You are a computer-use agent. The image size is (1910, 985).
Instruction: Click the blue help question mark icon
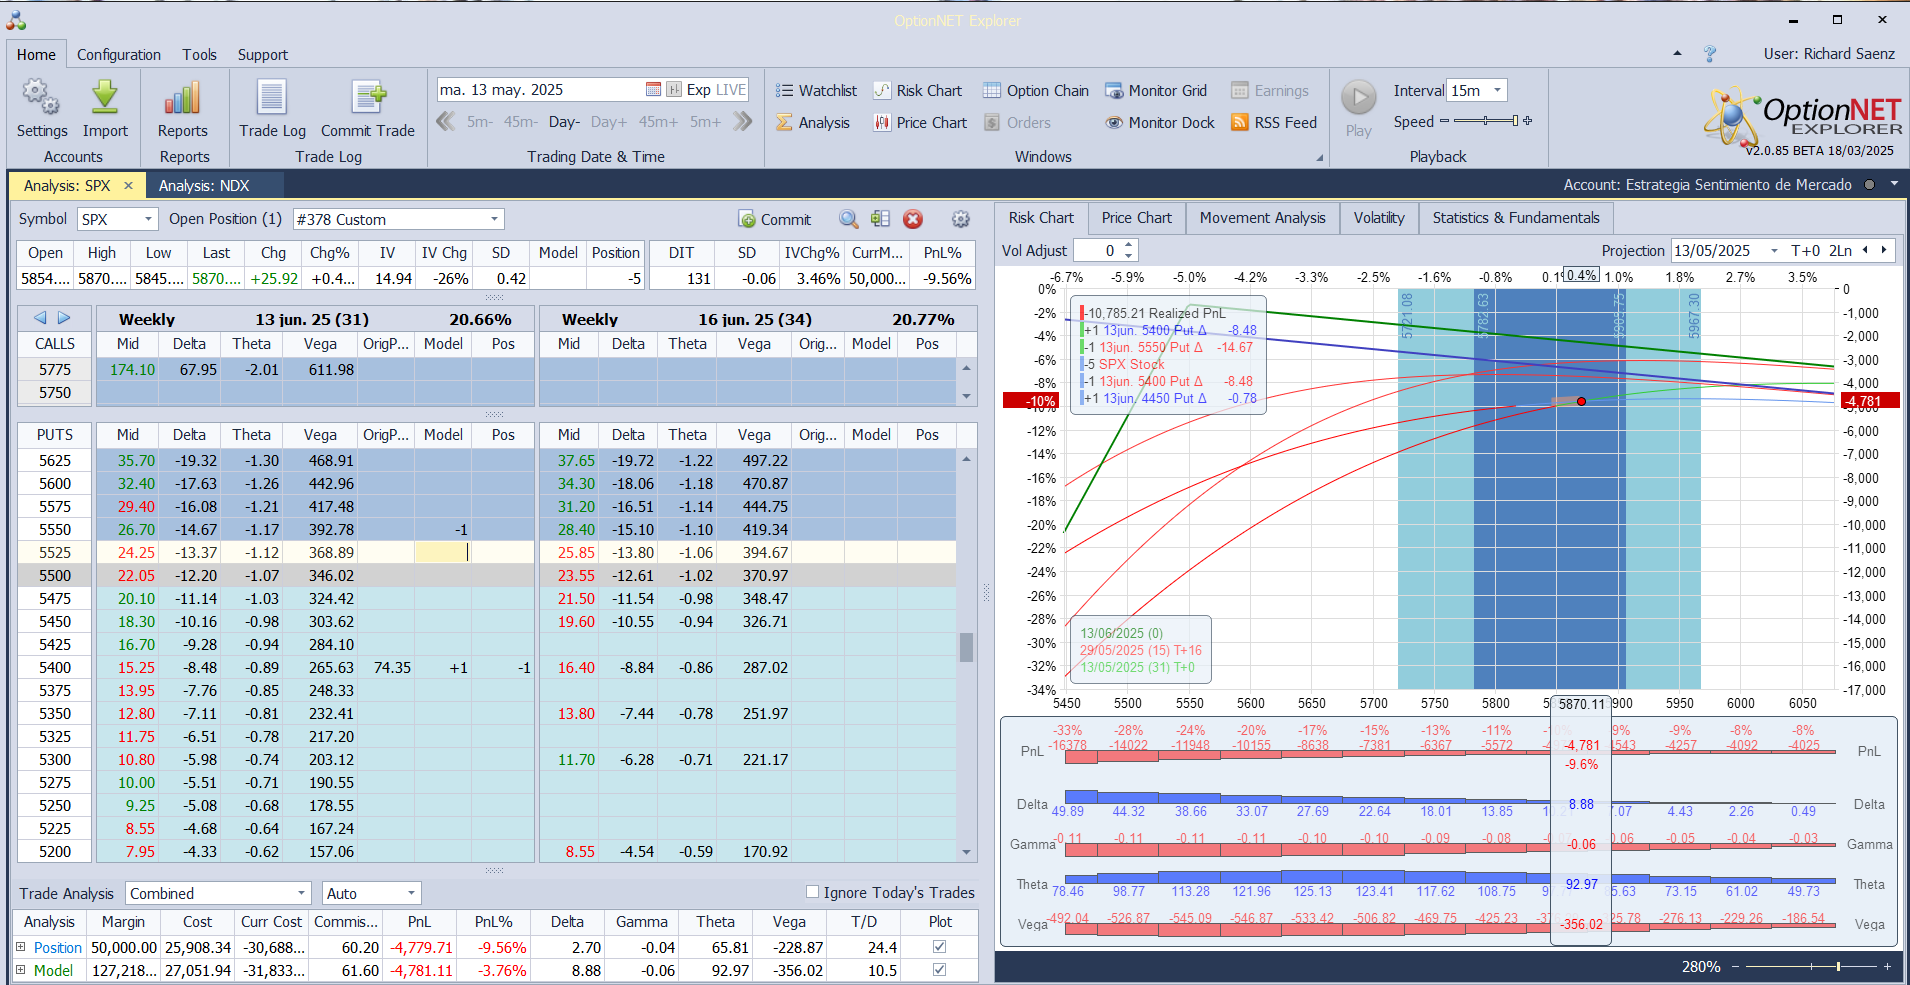(1710, 54)
